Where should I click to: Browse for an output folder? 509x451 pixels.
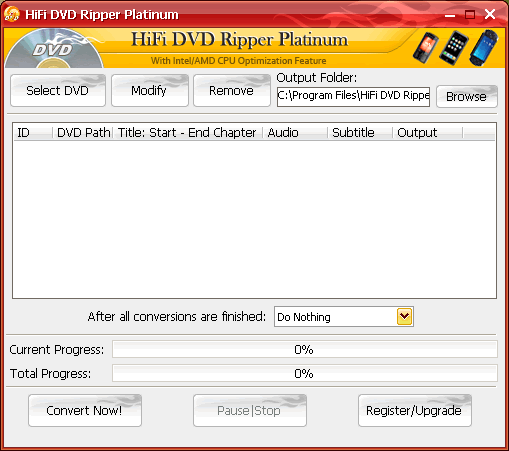coord(467,97)
